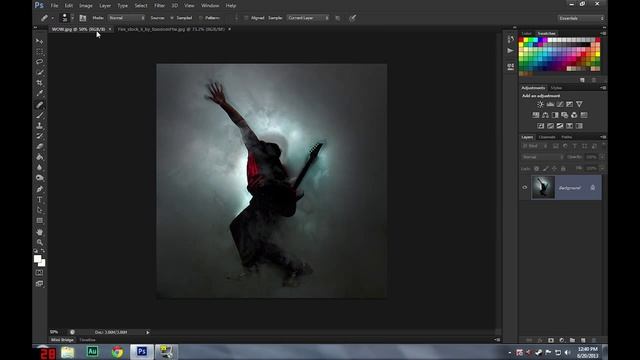
Task: Open collapsed History panel icon
Action: tap(511, 39)
